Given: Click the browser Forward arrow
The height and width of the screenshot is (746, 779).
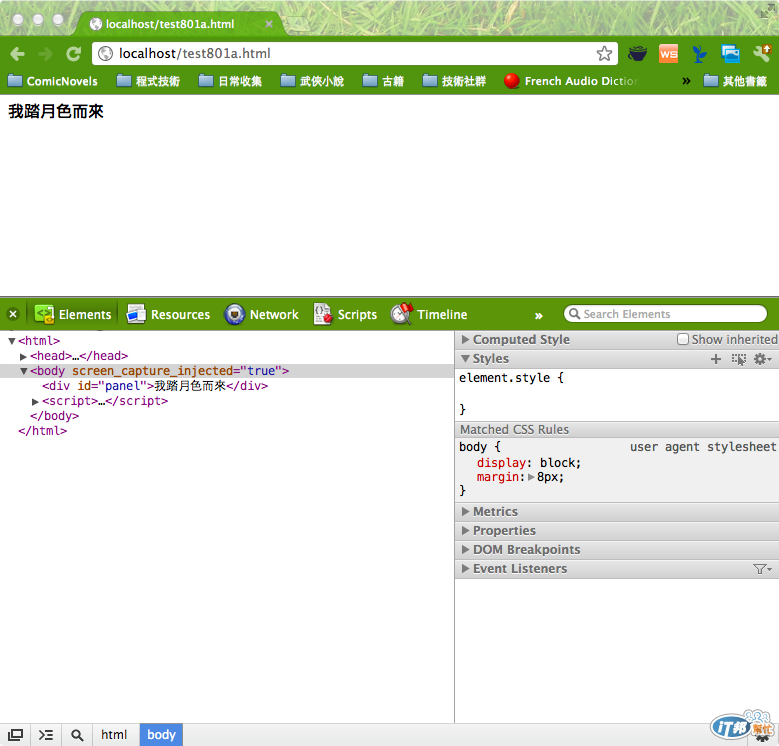Looking at the screenshot, I should [46, 54].
